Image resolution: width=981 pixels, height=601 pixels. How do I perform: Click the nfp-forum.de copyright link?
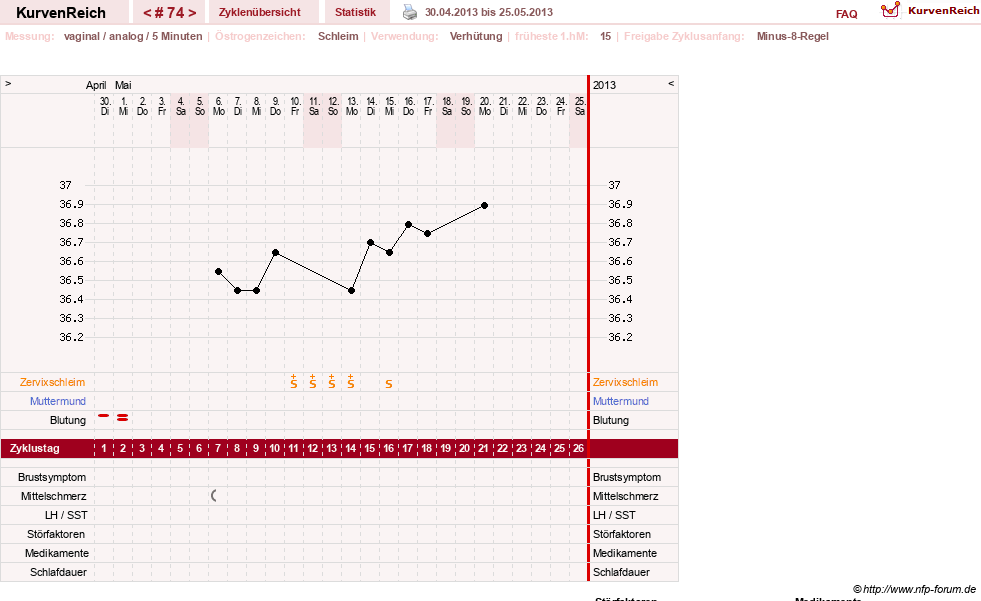[914, 589]
